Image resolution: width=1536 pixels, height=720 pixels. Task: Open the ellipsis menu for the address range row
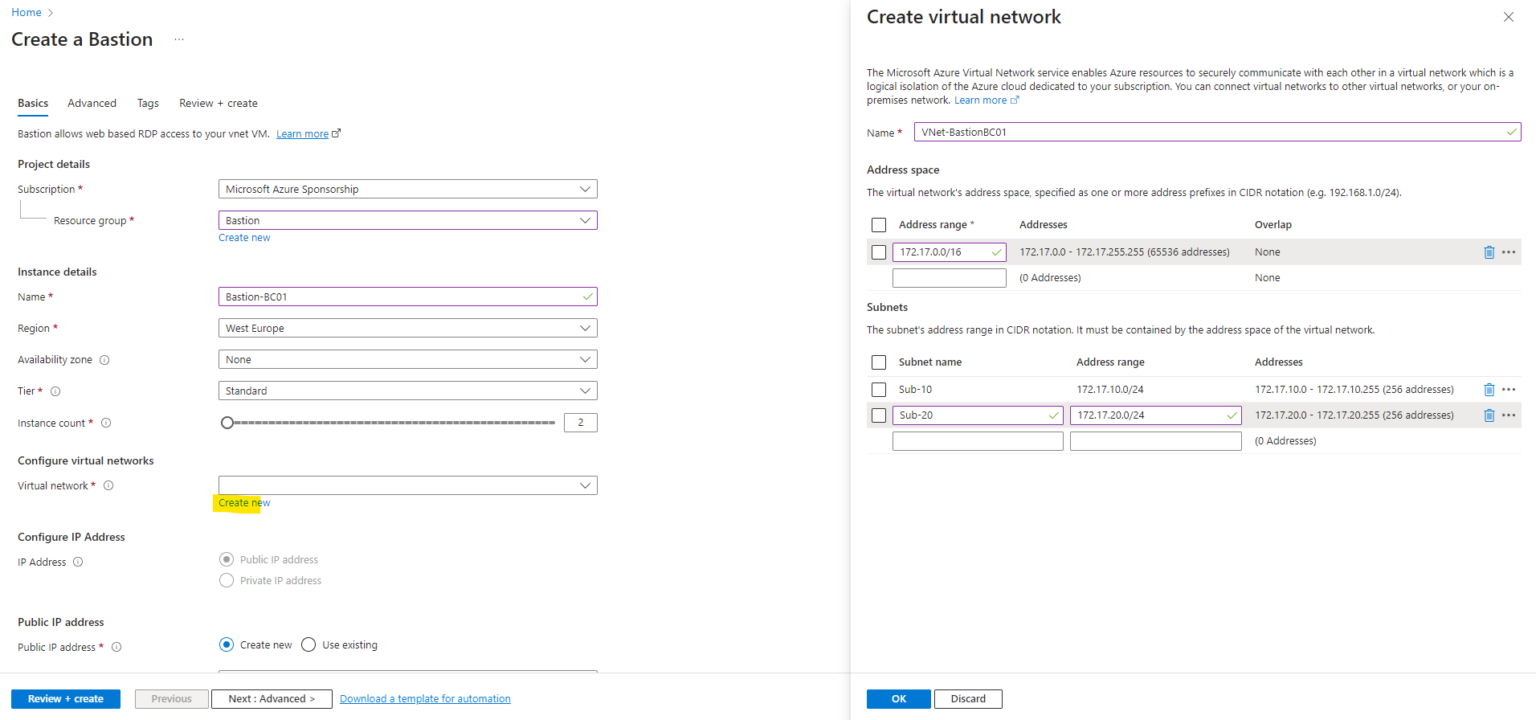[1508, 251]
